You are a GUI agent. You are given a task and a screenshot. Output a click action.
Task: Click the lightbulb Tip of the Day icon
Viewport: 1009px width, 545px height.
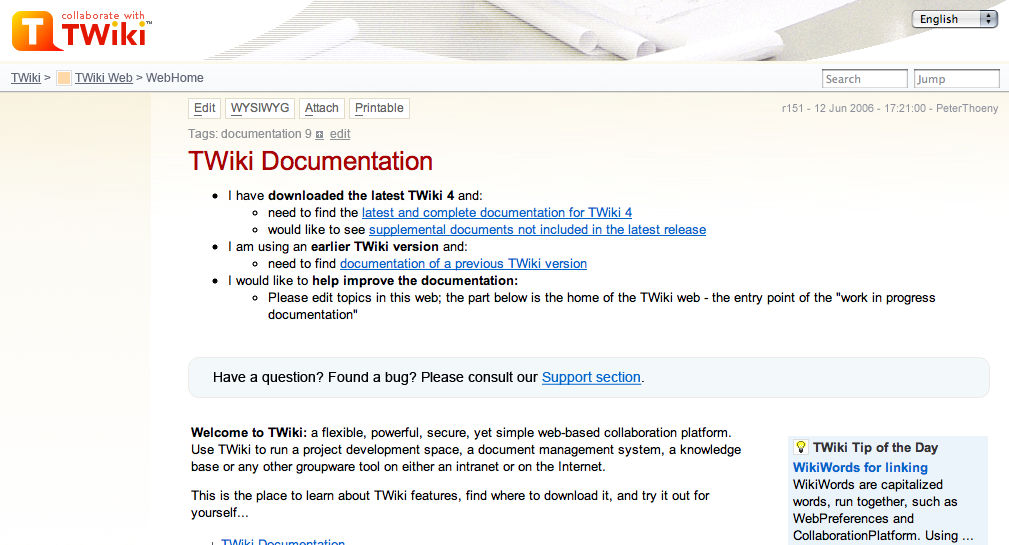pyautogui.click(x=800, y=447)
